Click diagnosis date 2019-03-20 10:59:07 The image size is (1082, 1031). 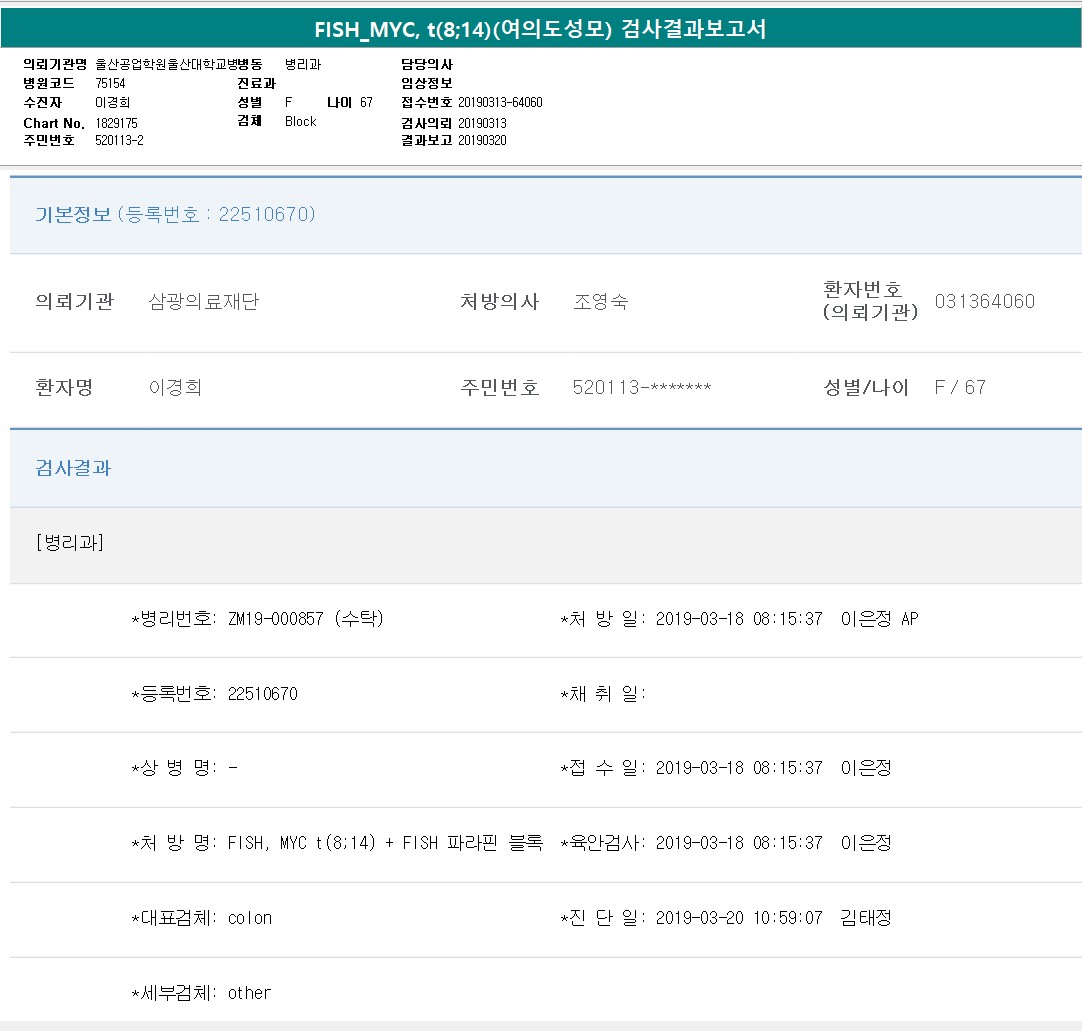pos(738,918)
